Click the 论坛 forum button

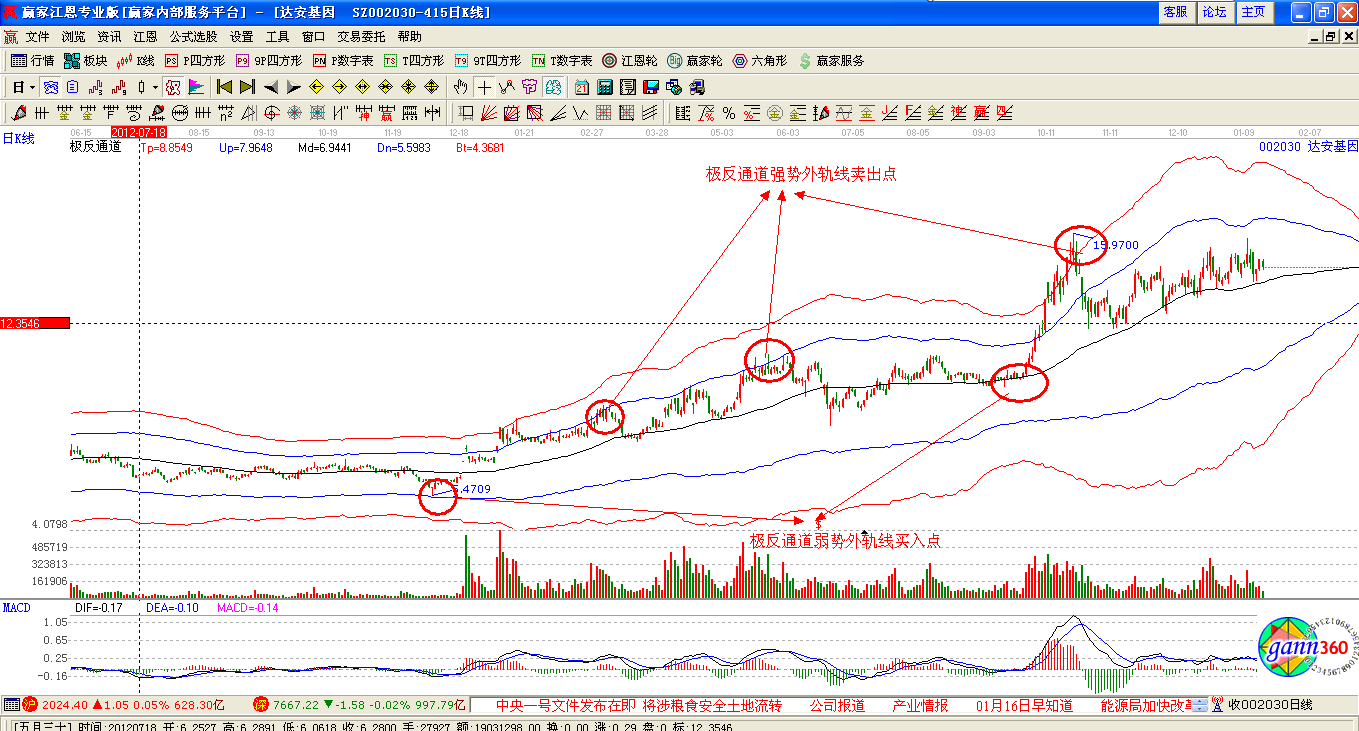click(x=1214, y=12)
